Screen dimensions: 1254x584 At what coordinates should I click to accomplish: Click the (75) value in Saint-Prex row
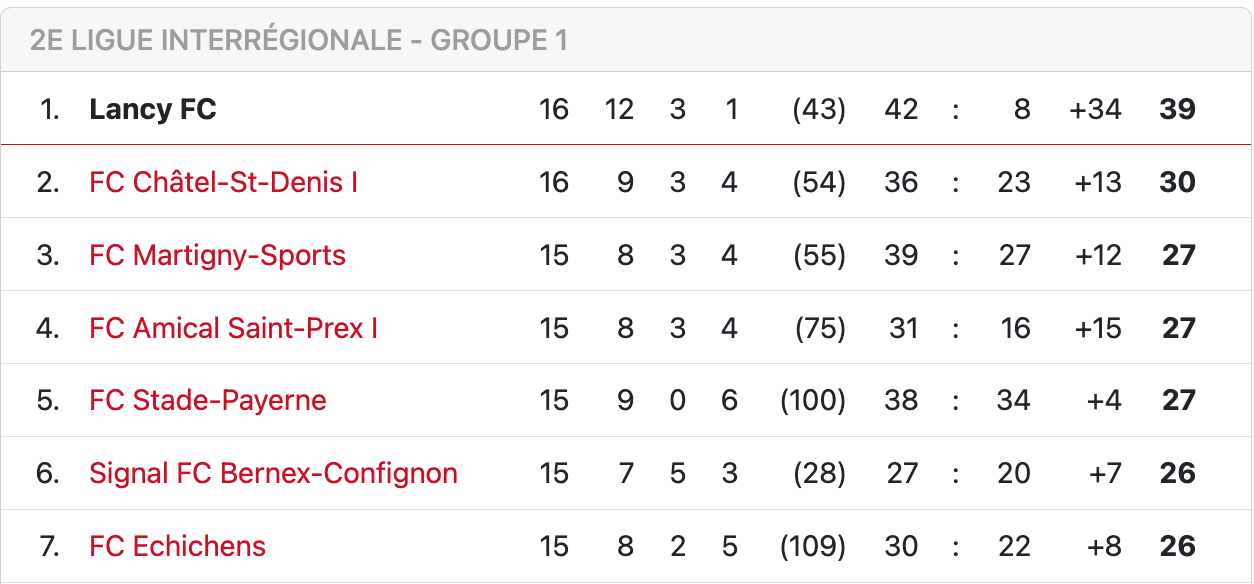pyautogui.click(x=819, y=328)
